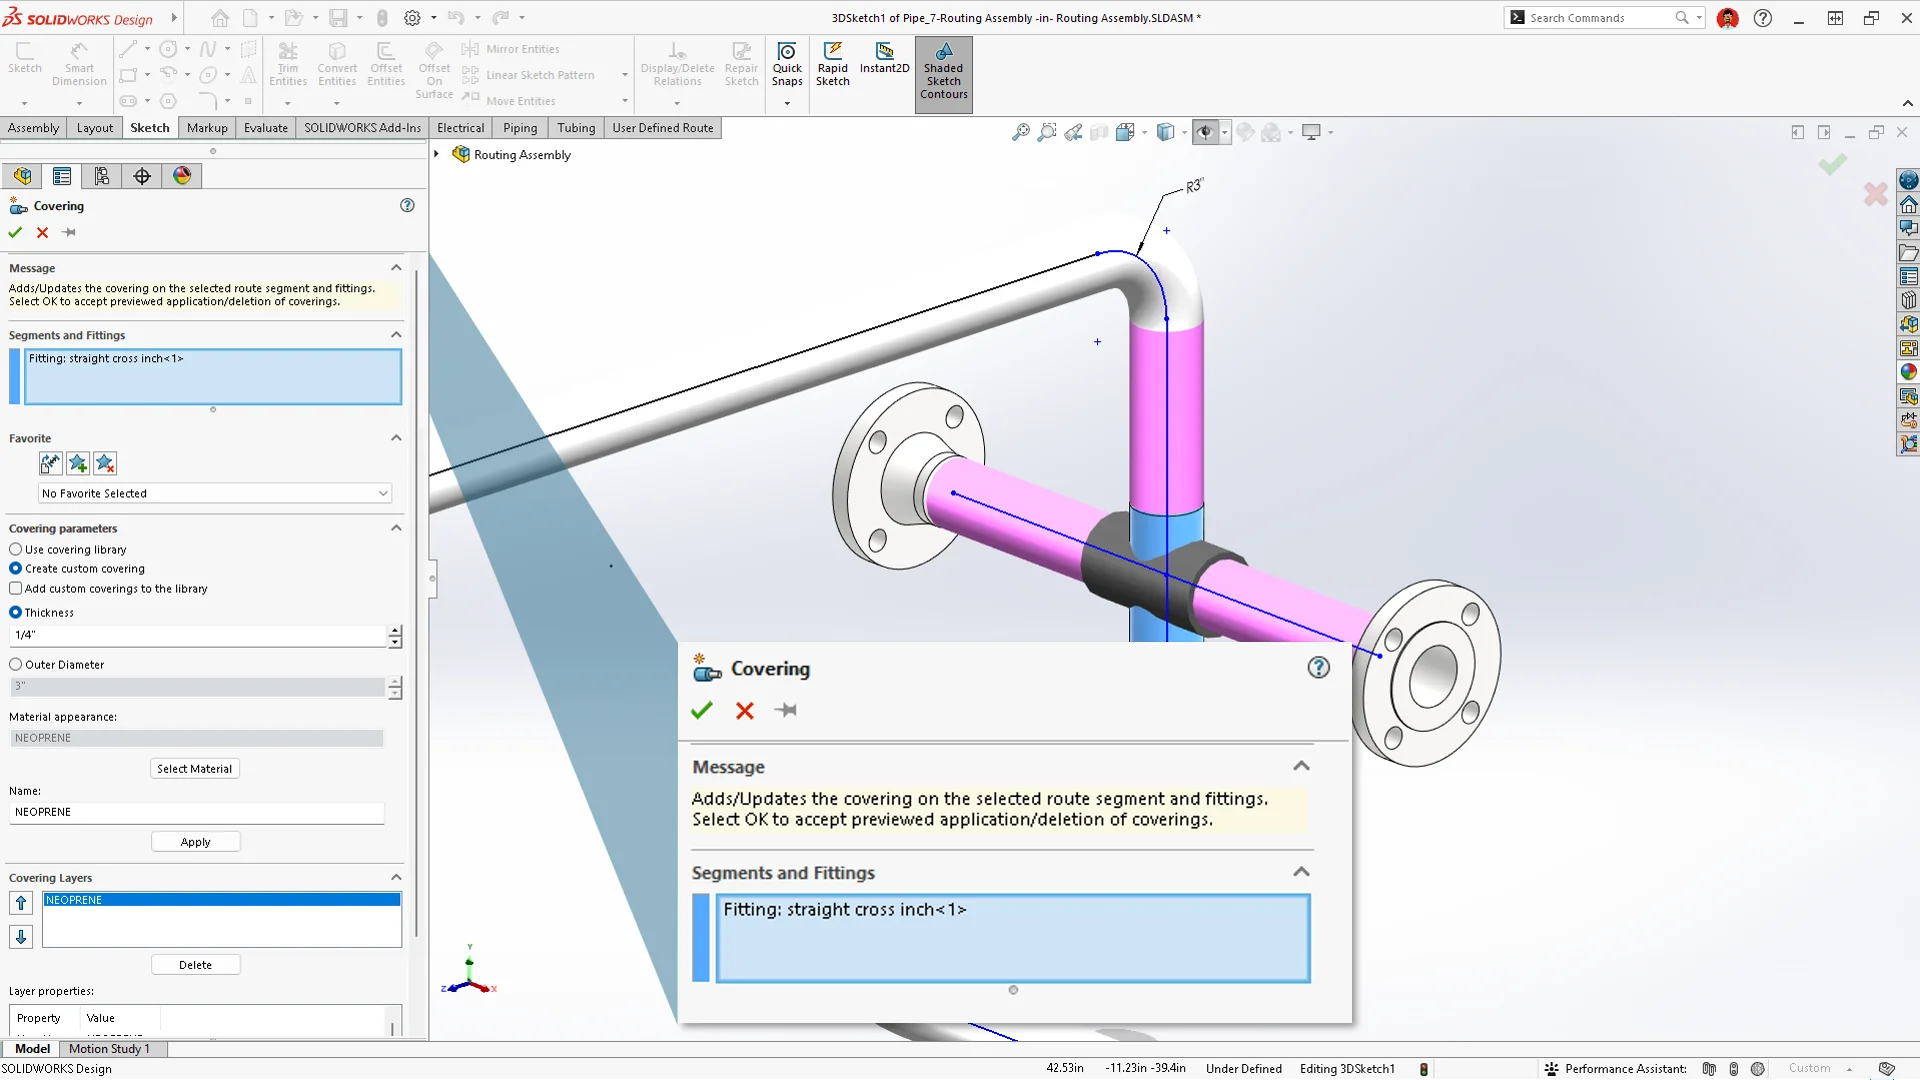The height and width of the screenshot is (1080, 1920).
Task: Open the Motion Study 1 tab
Action: [109, 1049]
